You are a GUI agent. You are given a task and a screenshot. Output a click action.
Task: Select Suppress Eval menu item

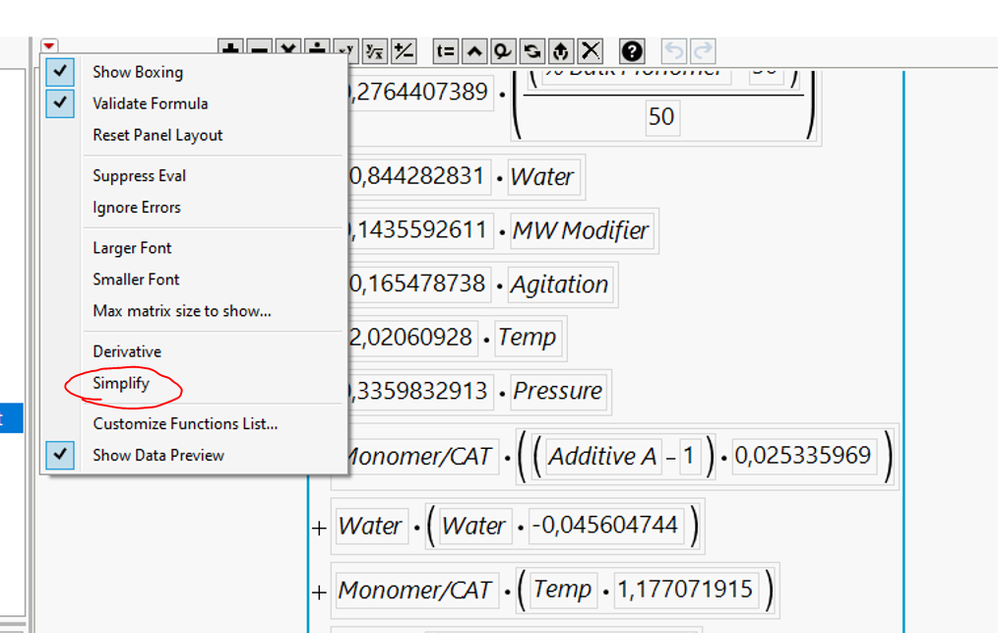[139, 176]
